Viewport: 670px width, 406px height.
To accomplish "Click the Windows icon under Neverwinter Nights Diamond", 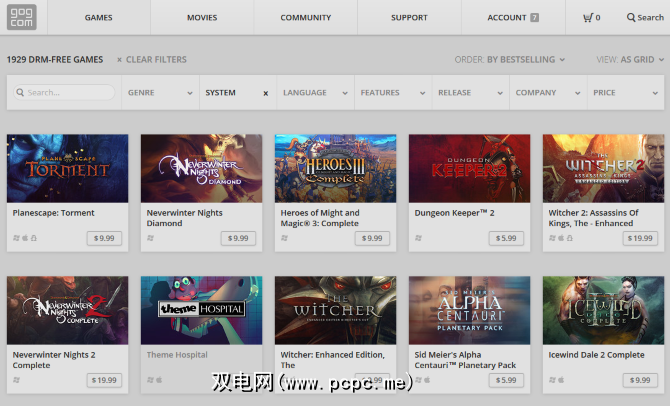I will [150, 238].
